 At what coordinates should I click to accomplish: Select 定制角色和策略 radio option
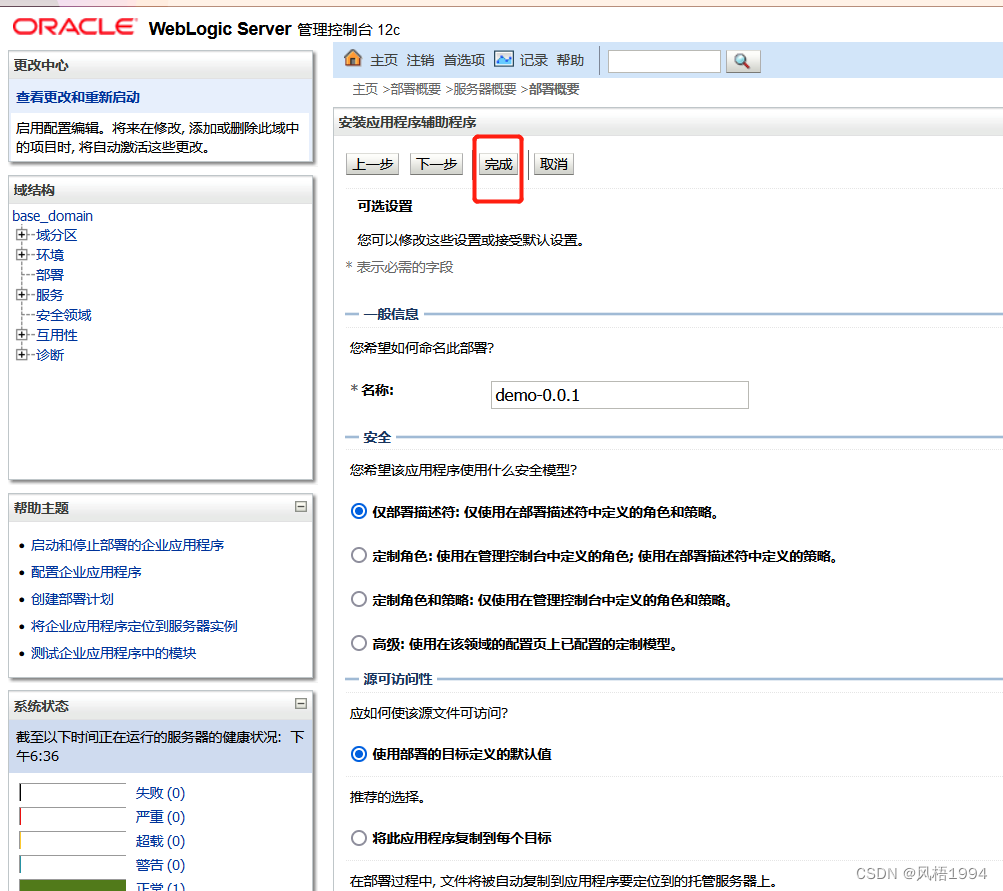(359, 599)
